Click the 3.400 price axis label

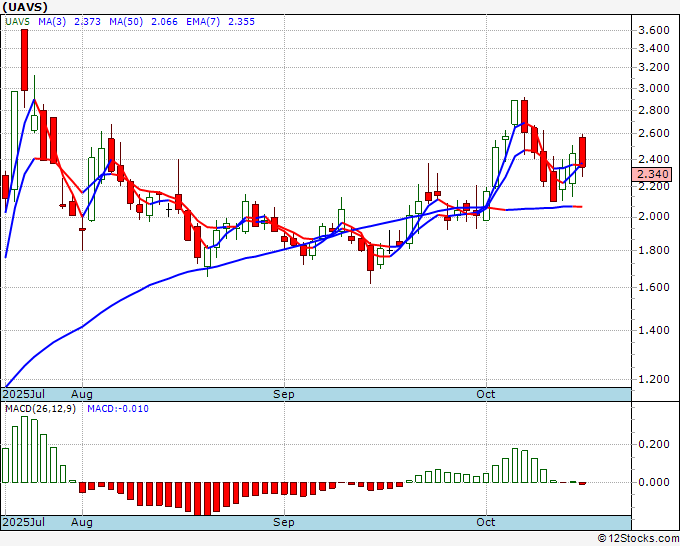[654, 48]
